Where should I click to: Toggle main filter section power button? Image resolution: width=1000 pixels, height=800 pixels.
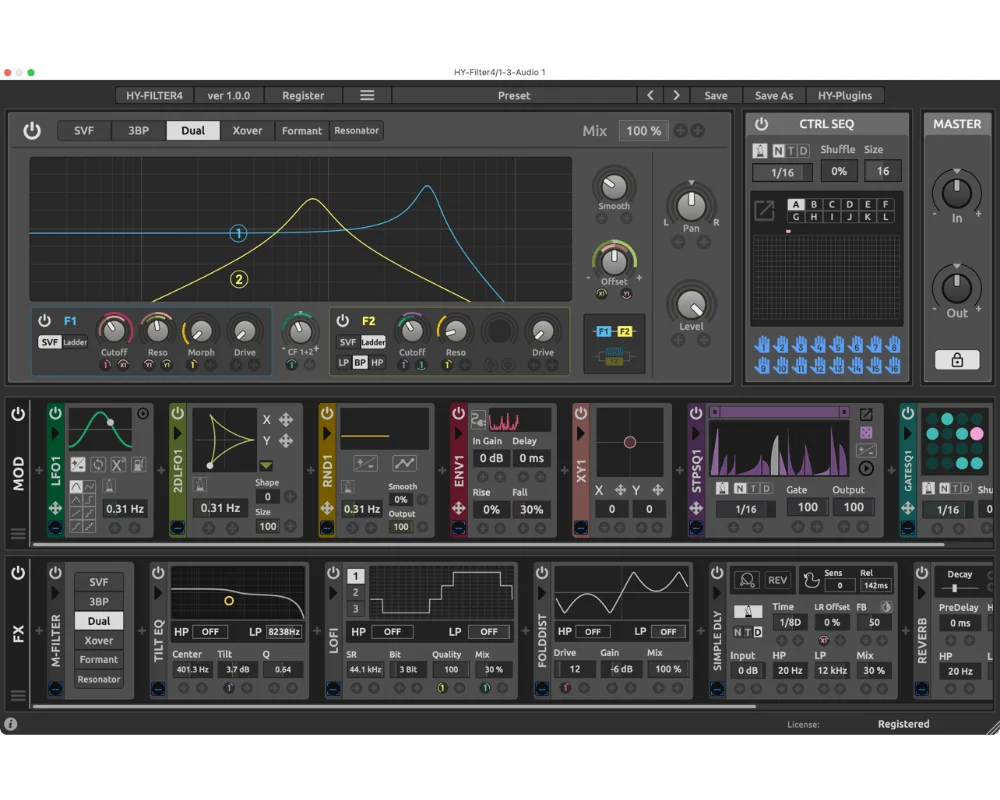click(32, 131)
